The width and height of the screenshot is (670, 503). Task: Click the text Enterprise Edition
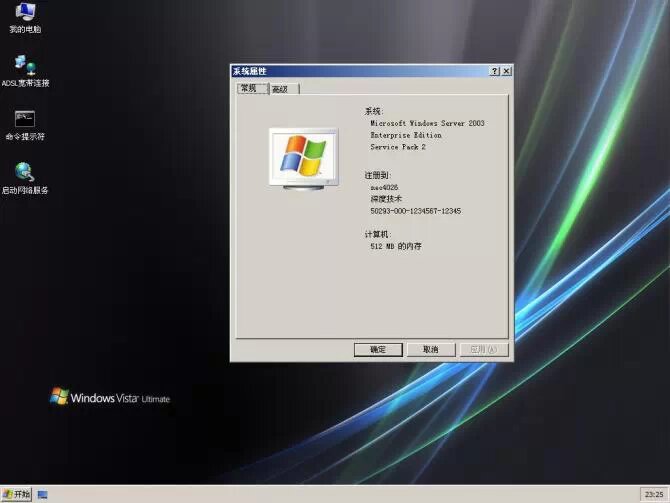pyautogui.click(x=406, y=135)
